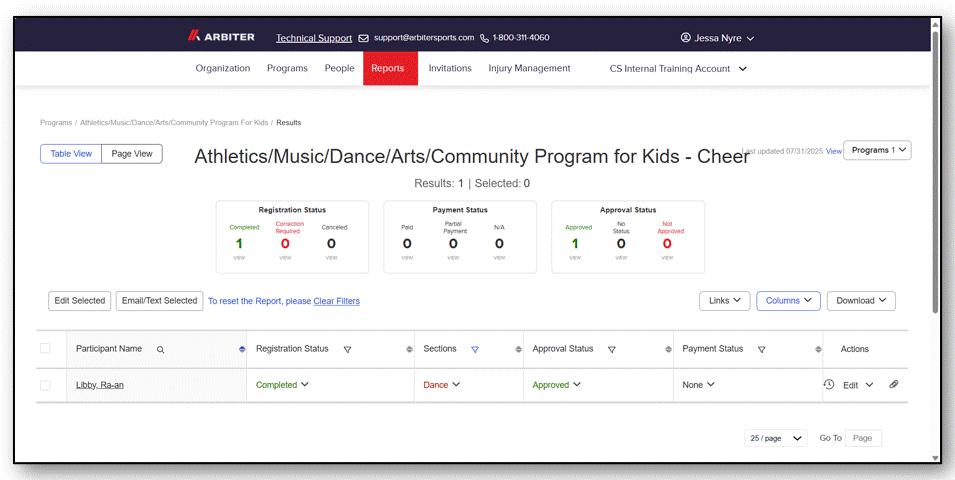Click View link next to last updated
The width and height of the screenshot is (955, 480).
pos(834,151)
